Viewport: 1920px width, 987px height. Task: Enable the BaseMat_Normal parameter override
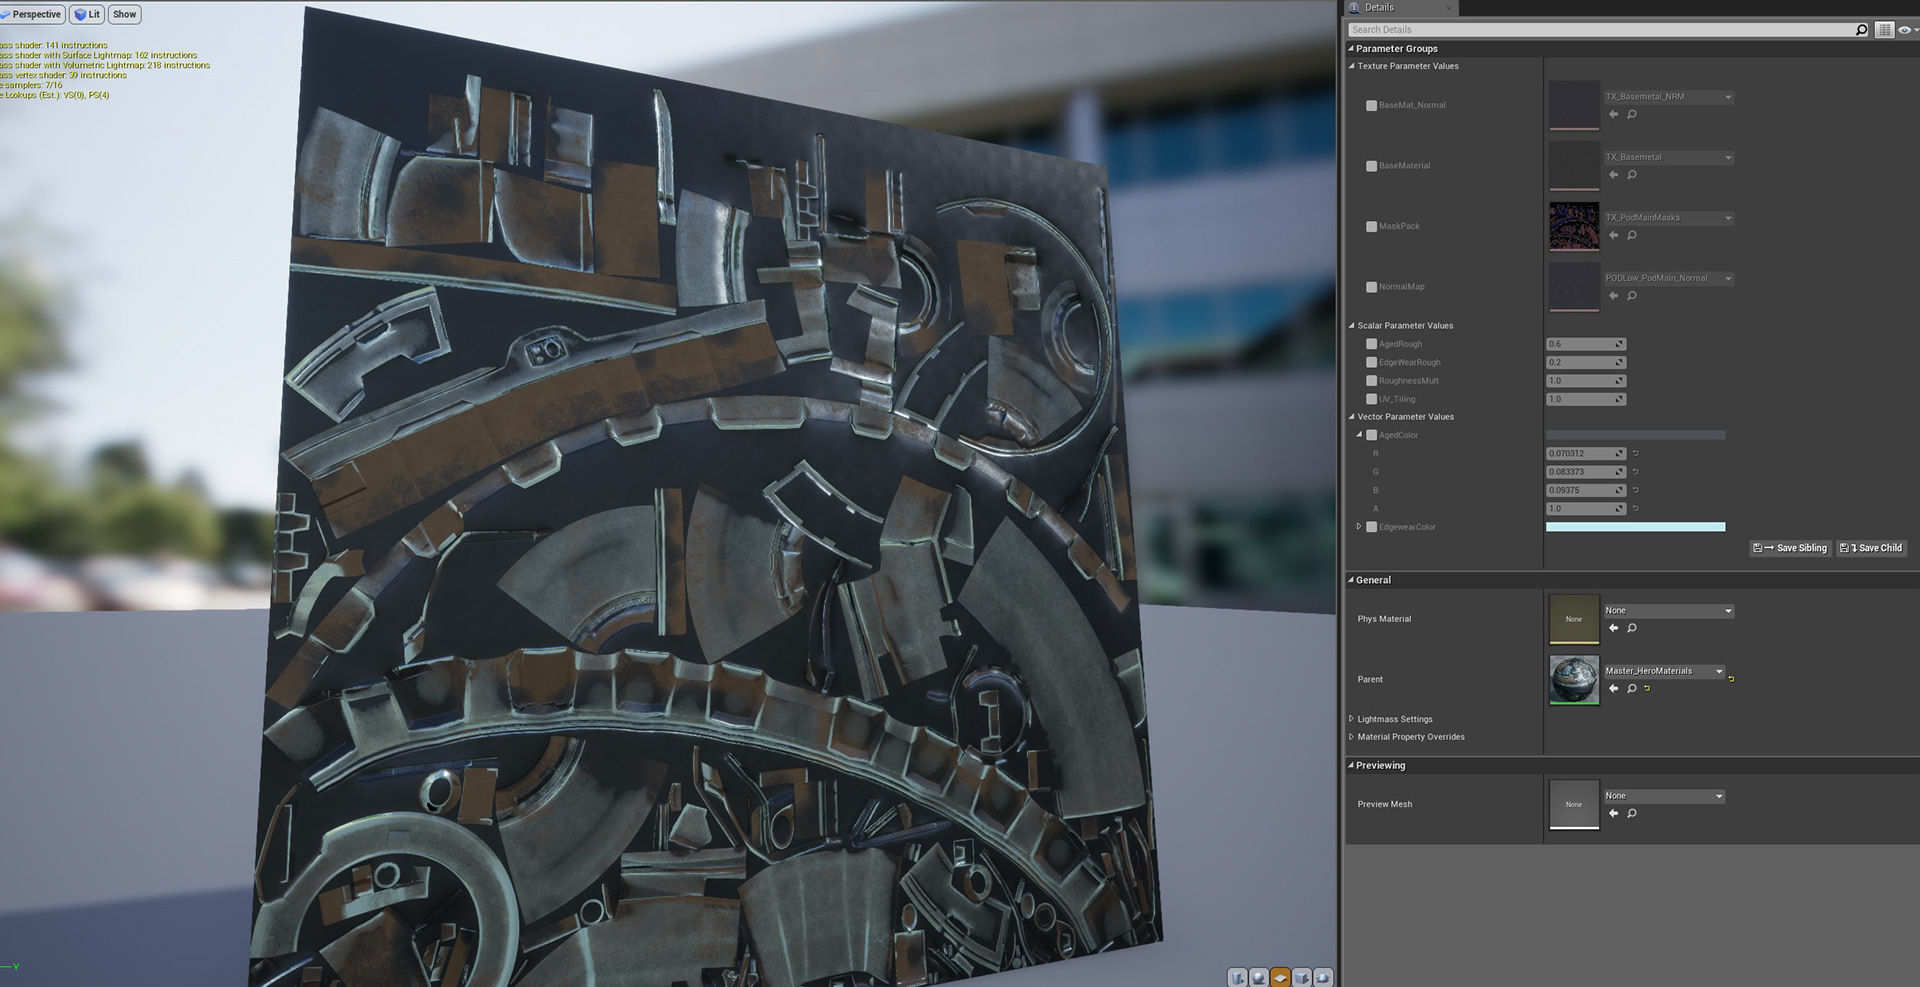1372,105
